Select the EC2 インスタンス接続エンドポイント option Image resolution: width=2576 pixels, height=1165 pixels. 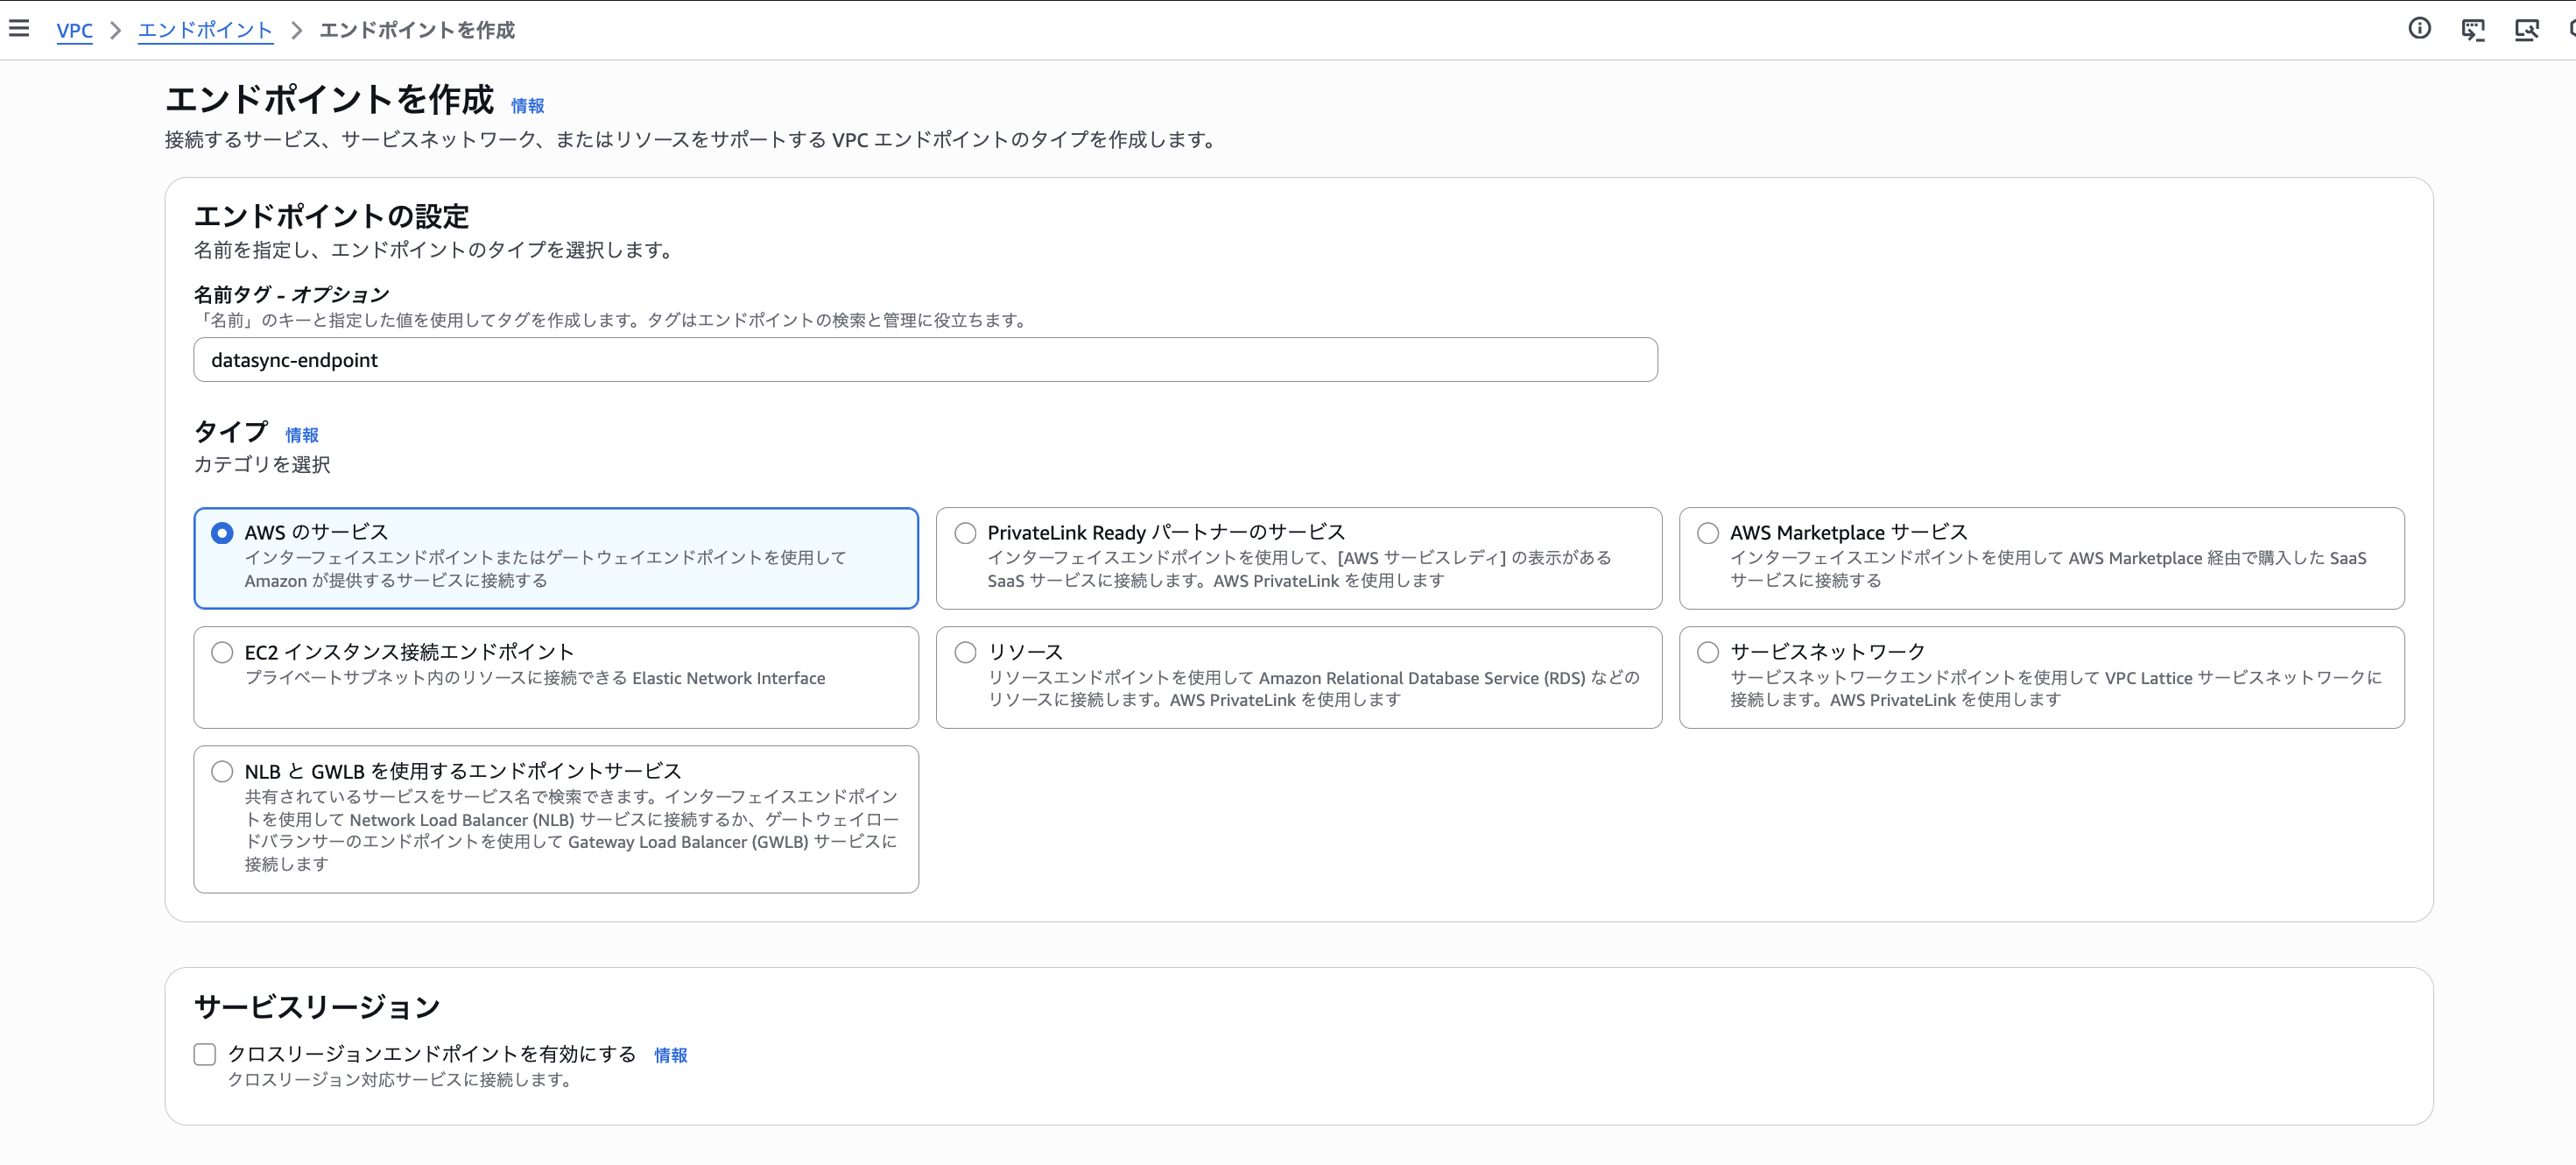click(x=222, y=652)
